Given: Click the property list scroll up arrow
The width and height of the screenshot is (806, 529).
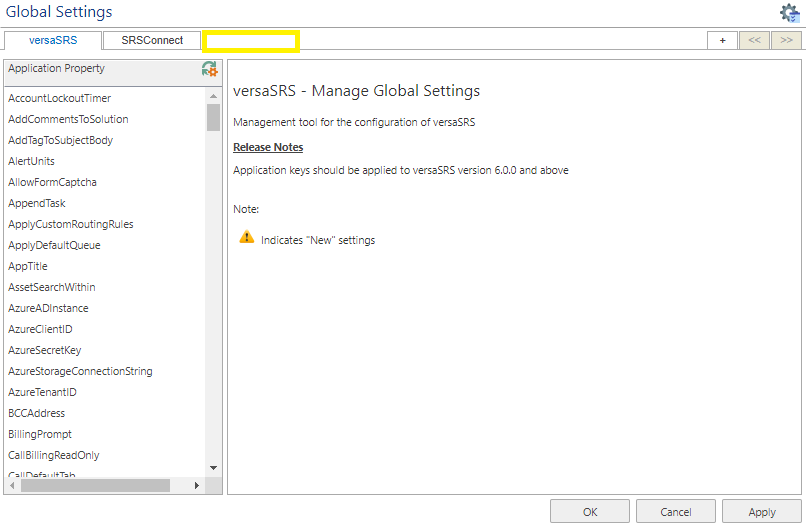Looking at the screenshot, I should [x=213, y=96].
